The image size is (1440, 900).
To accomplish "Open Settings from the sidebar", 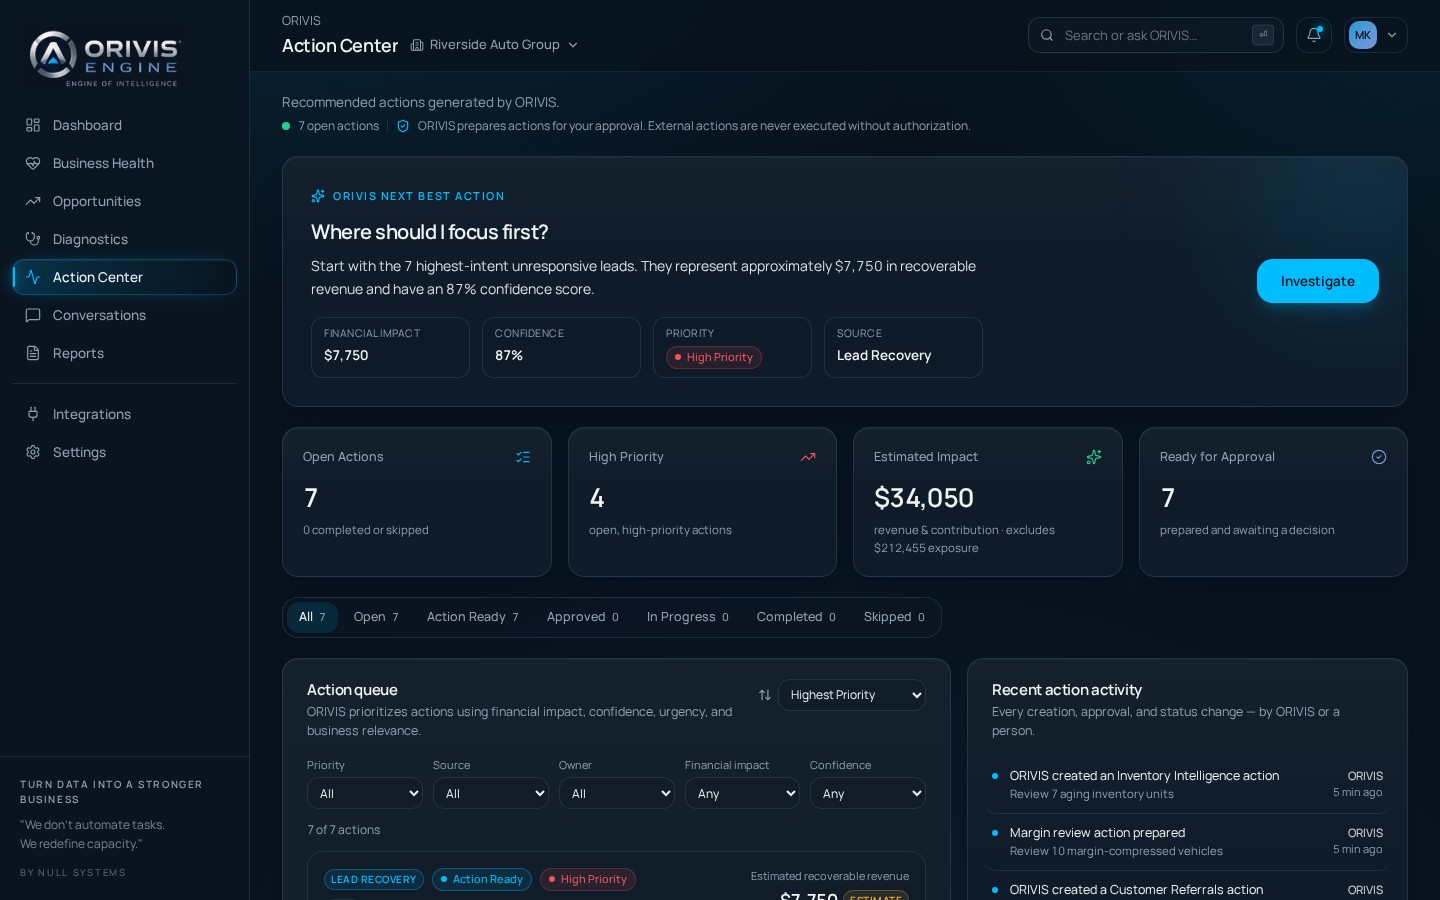I will pyautogui.click(x=124, y=452).
